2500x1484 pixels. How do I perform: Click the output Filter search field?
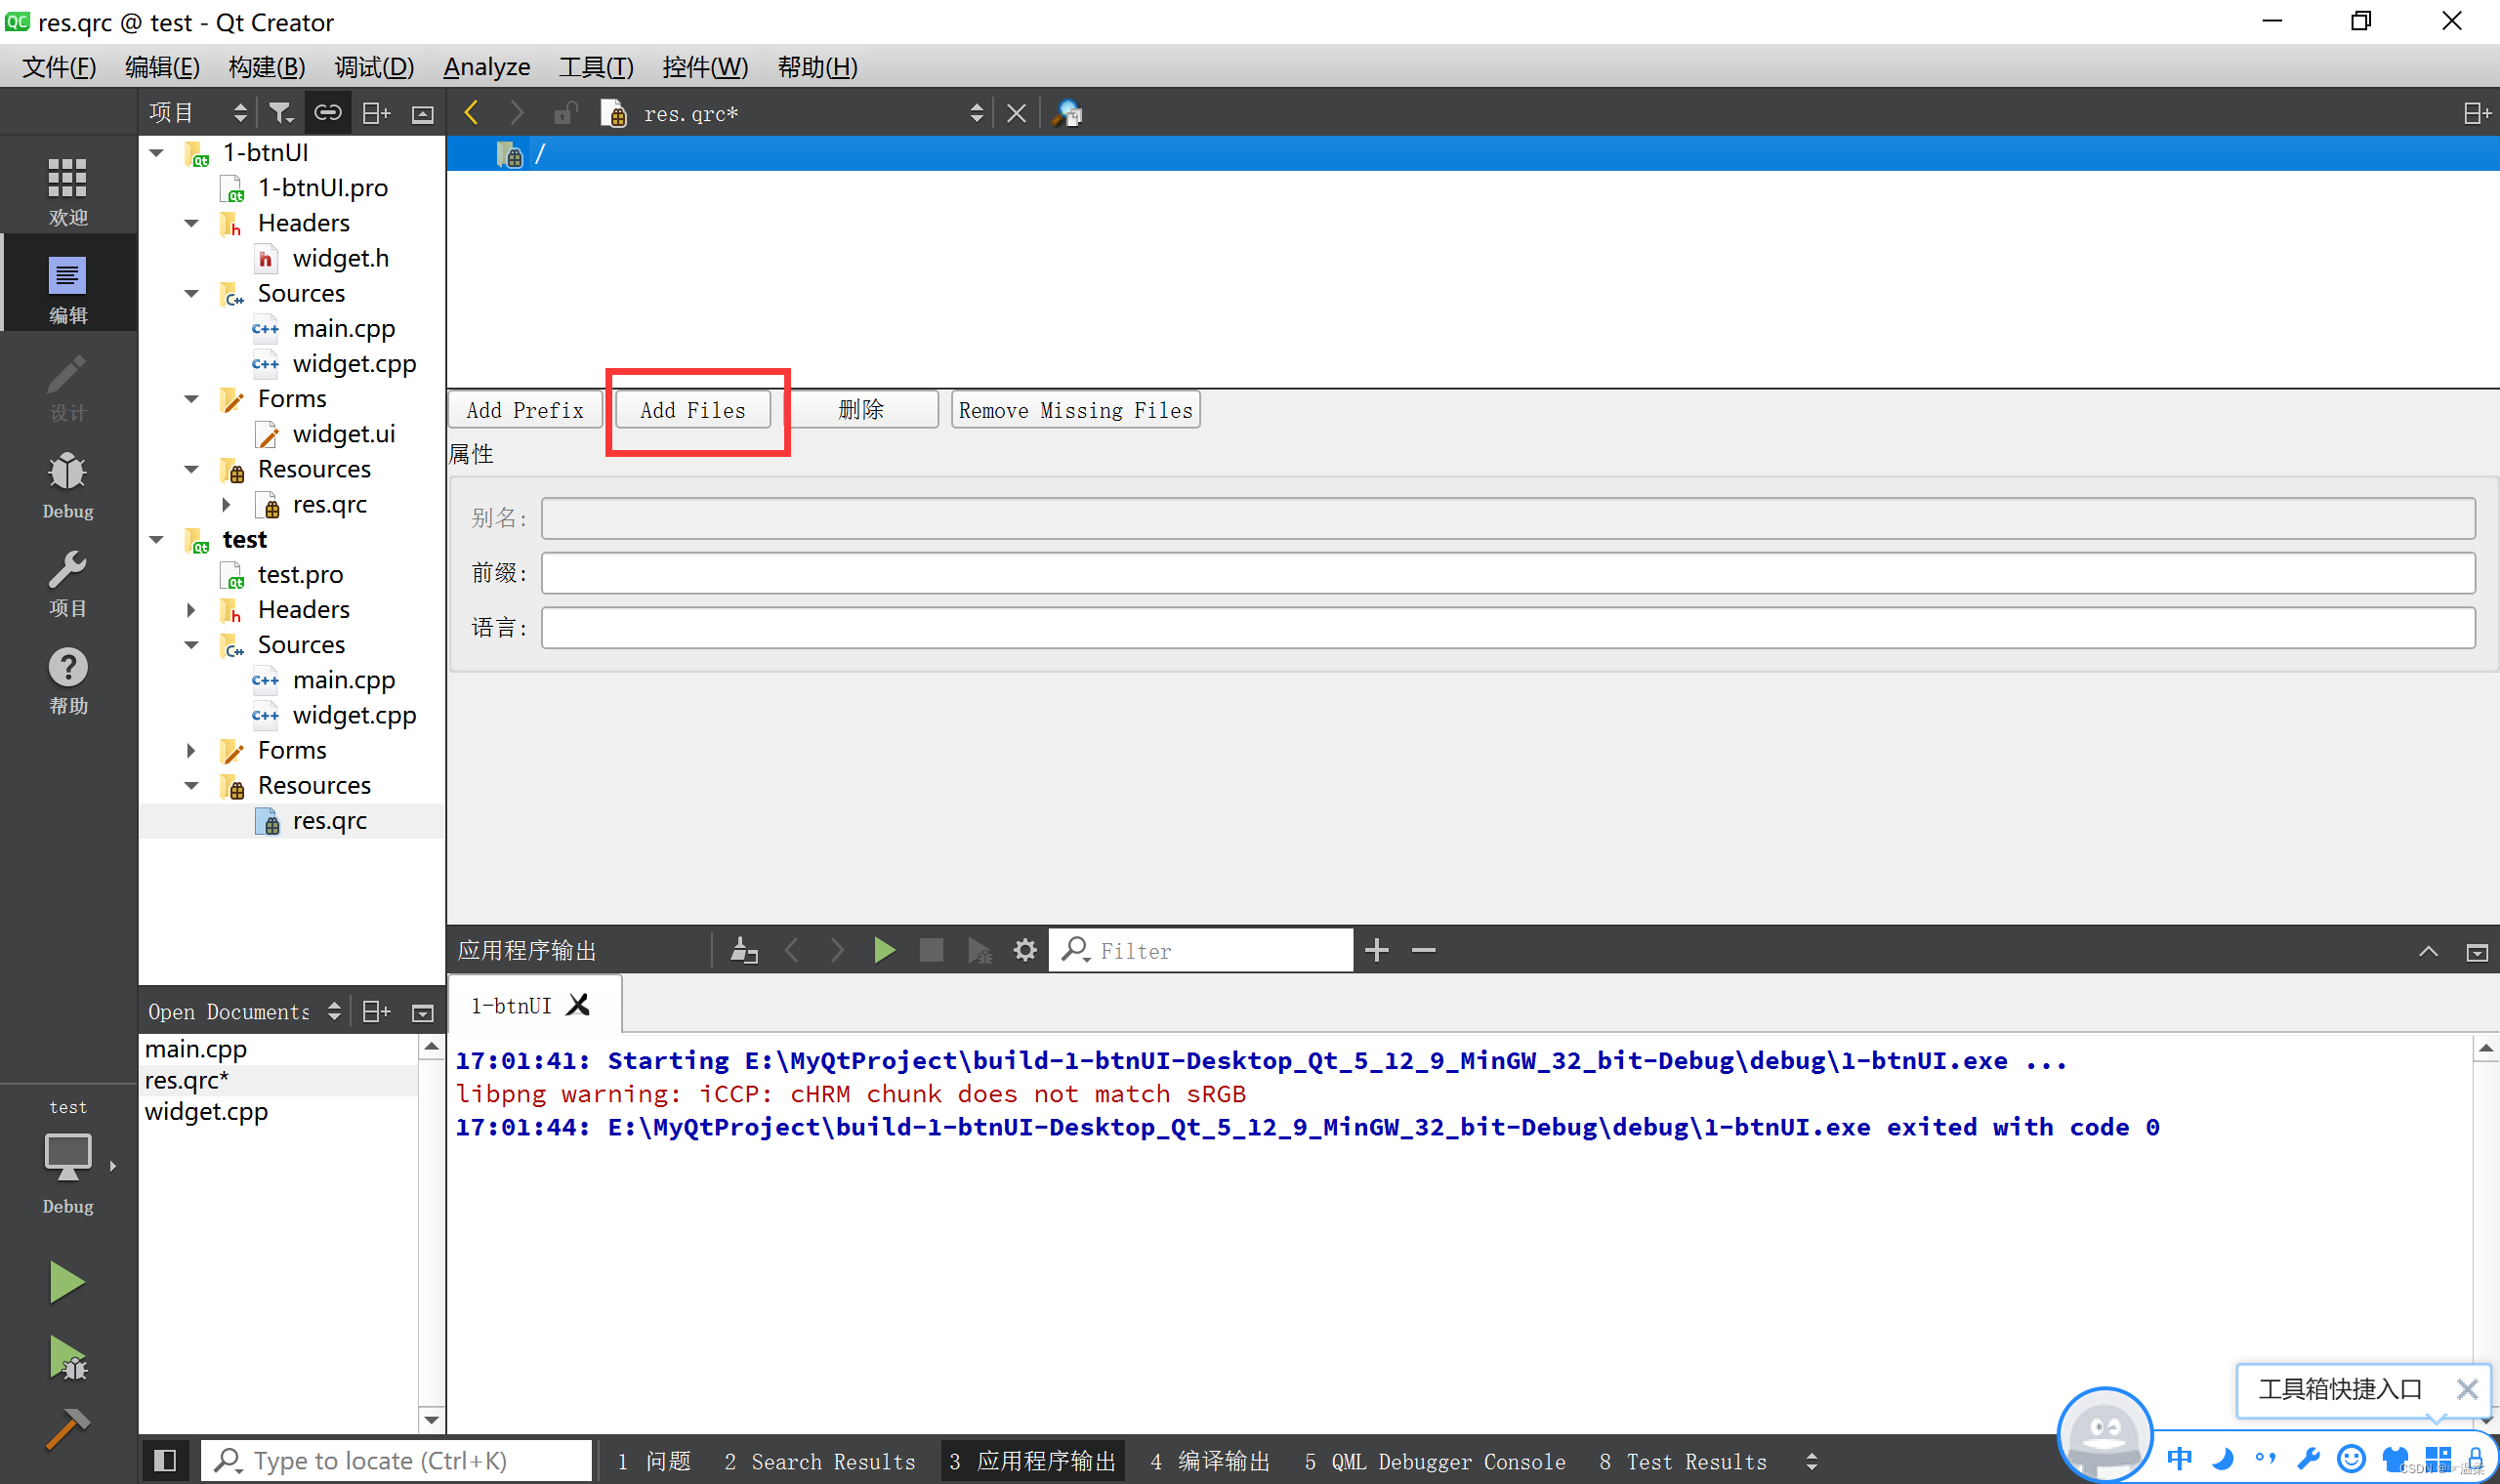tap(1200, 950)
